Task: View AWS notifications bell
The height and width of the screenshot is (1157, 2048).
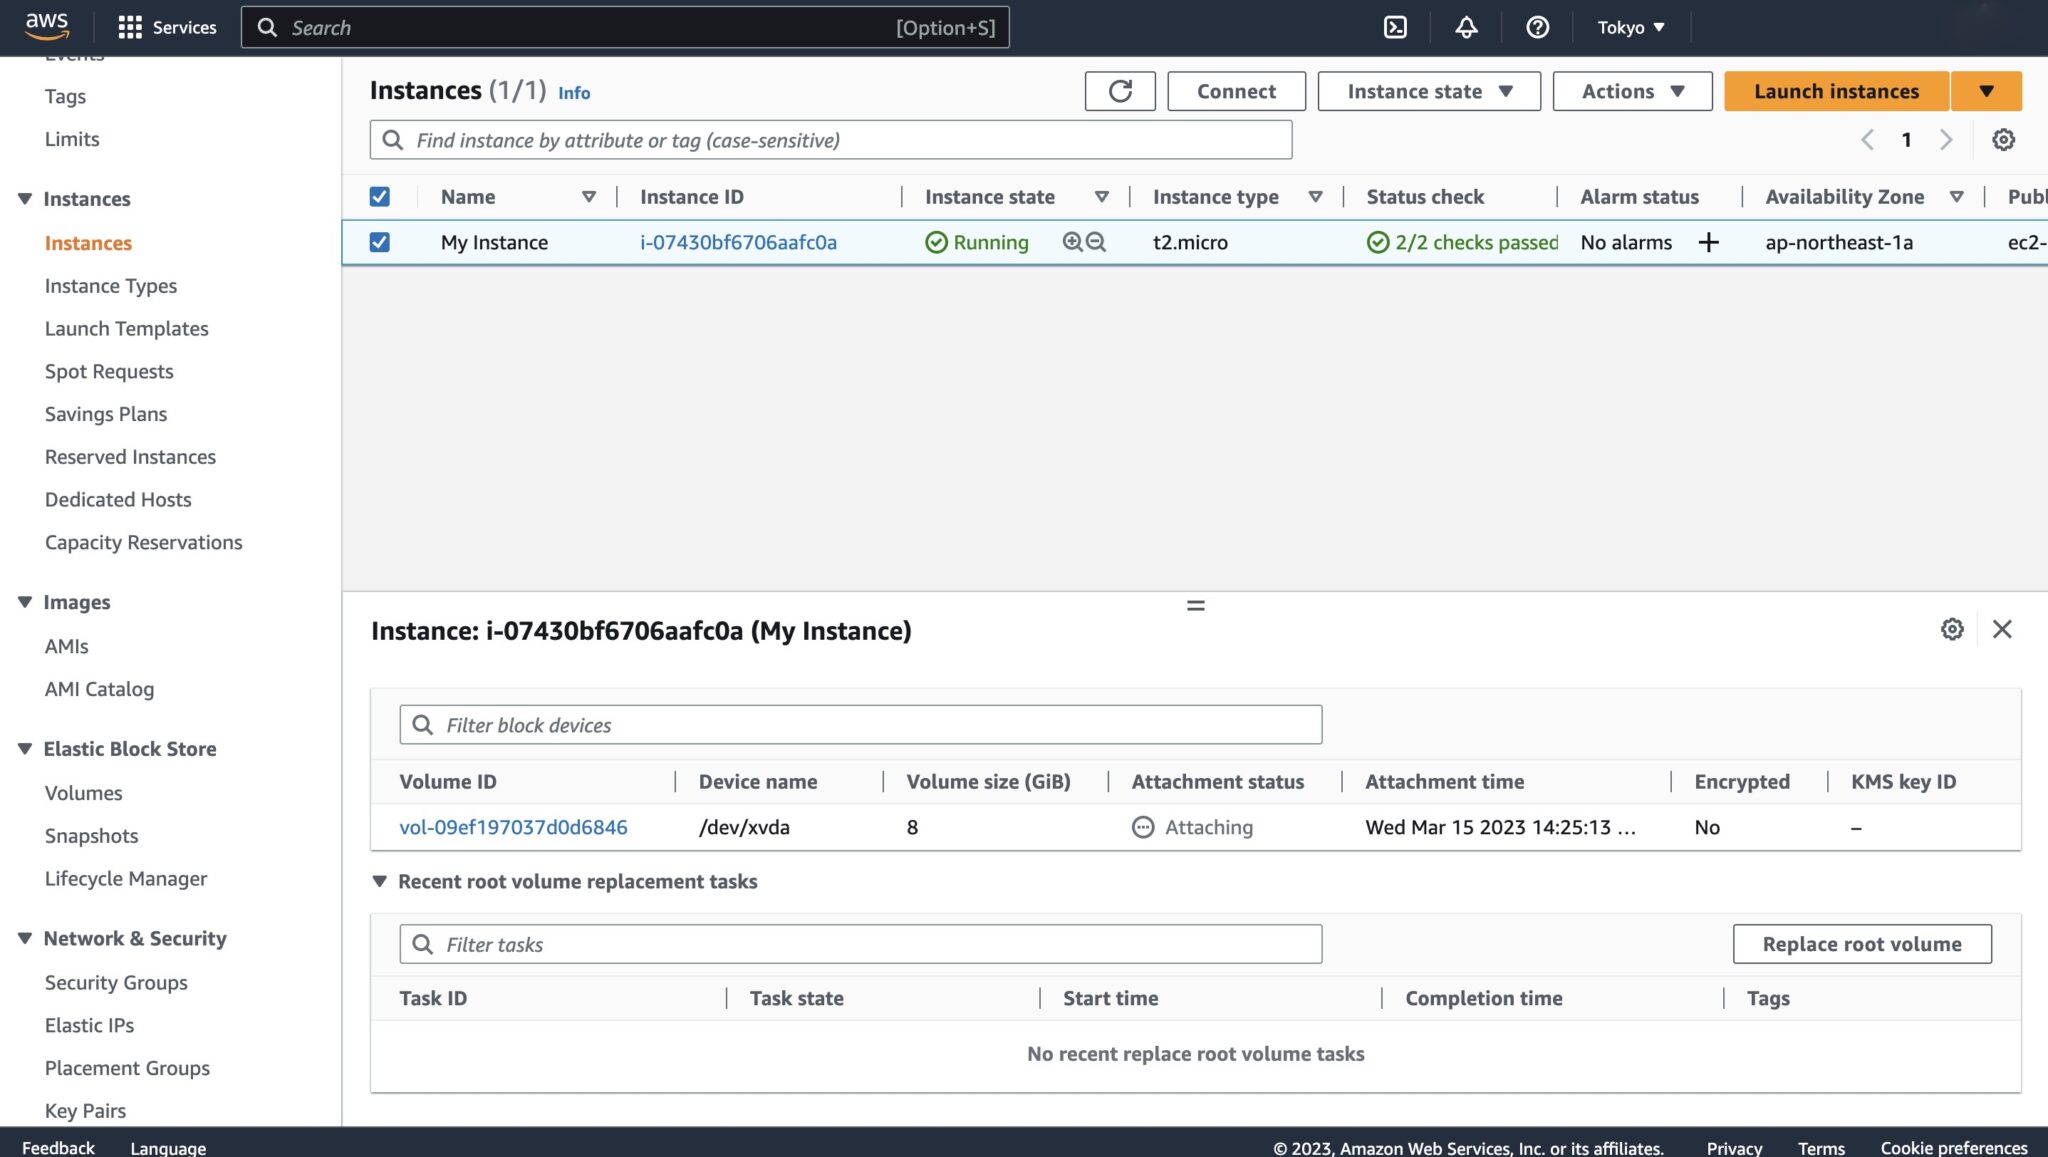Action: pyautogui.click(x=1466, y=27)
